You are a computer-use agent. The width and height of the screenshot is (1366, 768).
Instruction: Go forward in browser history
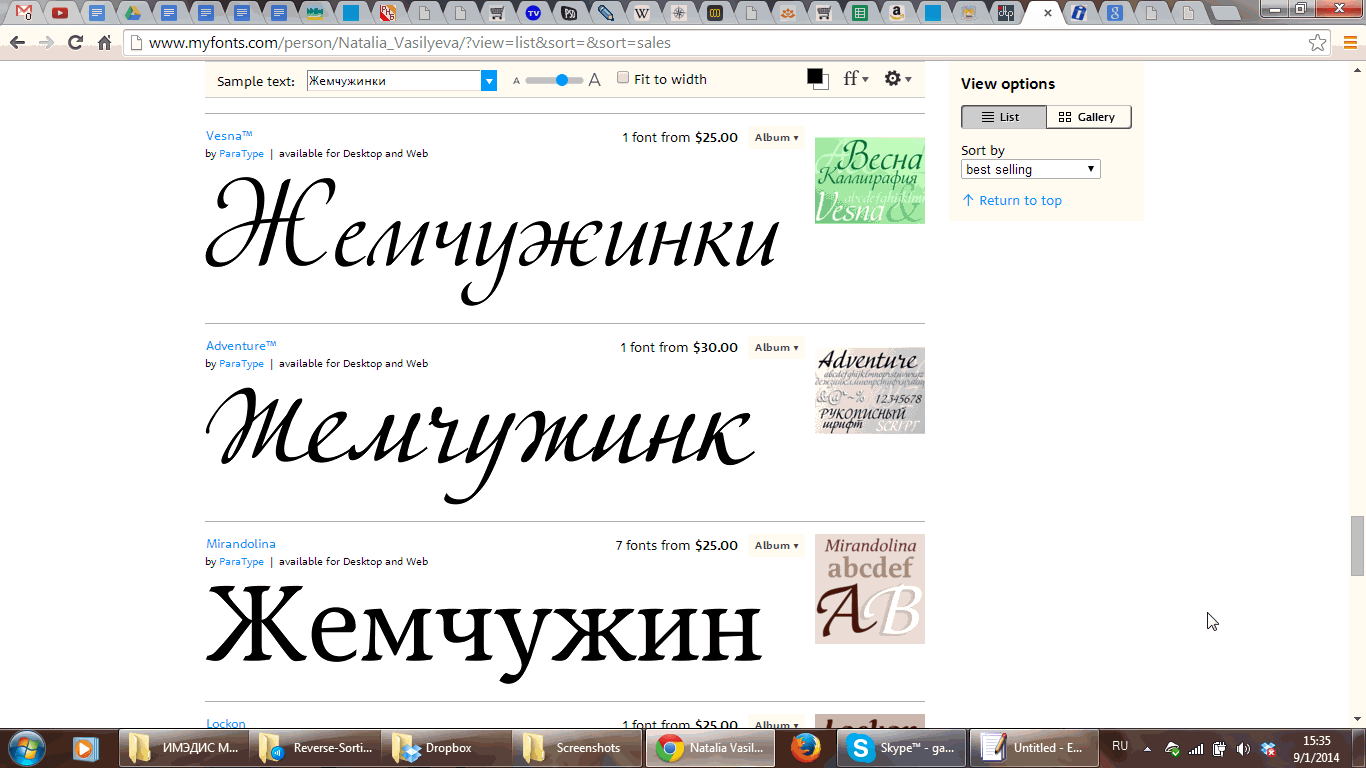click(x=46, y=43)
